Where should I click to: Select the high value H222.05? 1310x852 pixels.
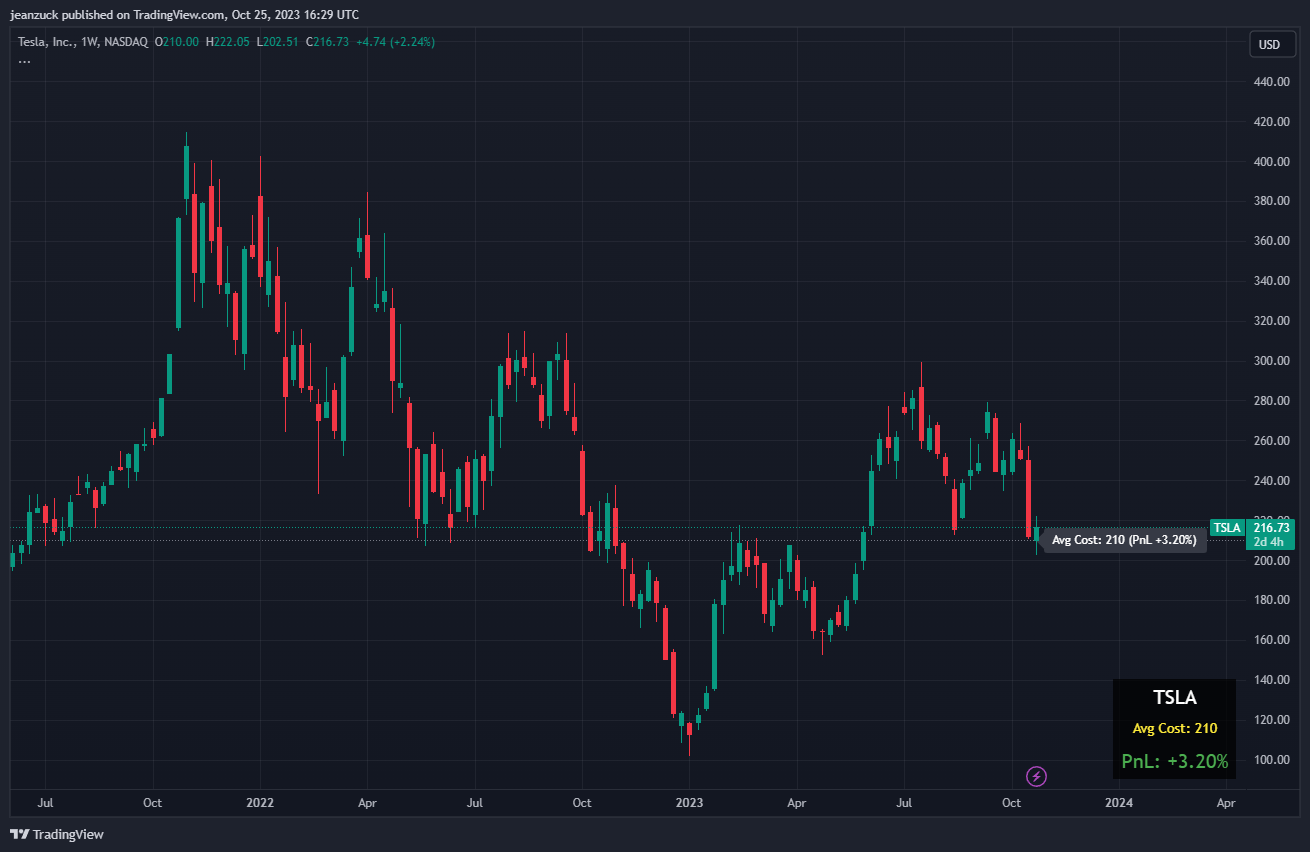[229, 42]
